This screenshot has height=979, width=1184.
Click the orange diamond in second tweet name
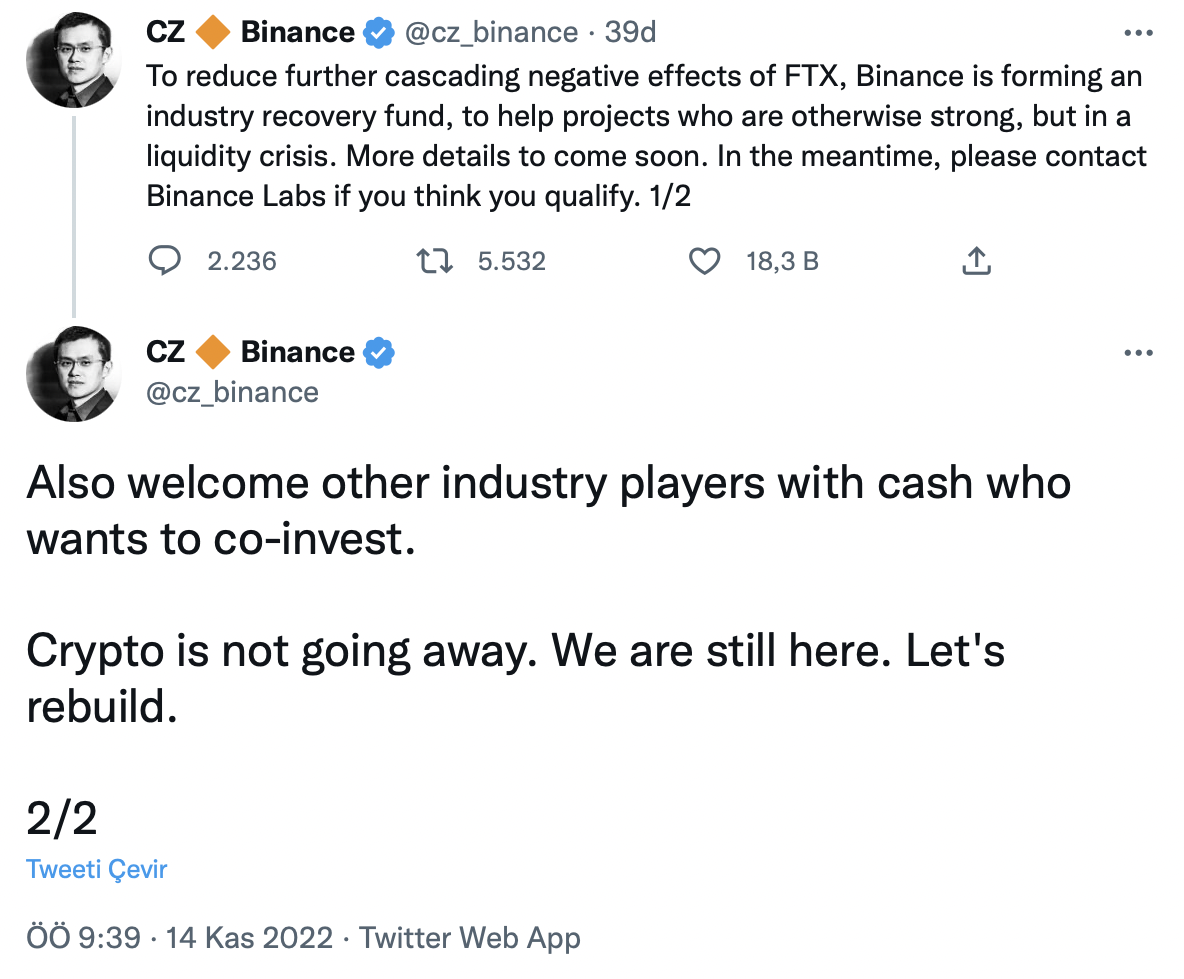point(213,353)
